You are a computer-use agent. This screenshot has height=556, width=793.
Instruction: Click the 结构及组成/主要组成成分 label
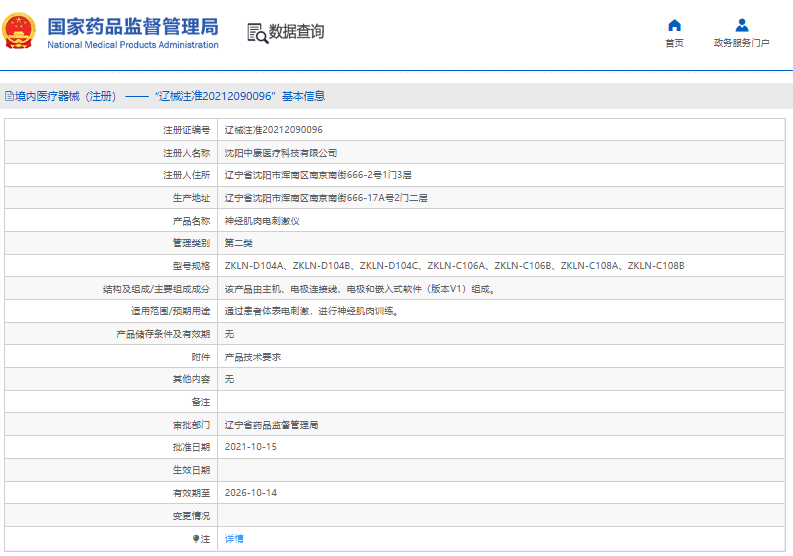(156, 289)
